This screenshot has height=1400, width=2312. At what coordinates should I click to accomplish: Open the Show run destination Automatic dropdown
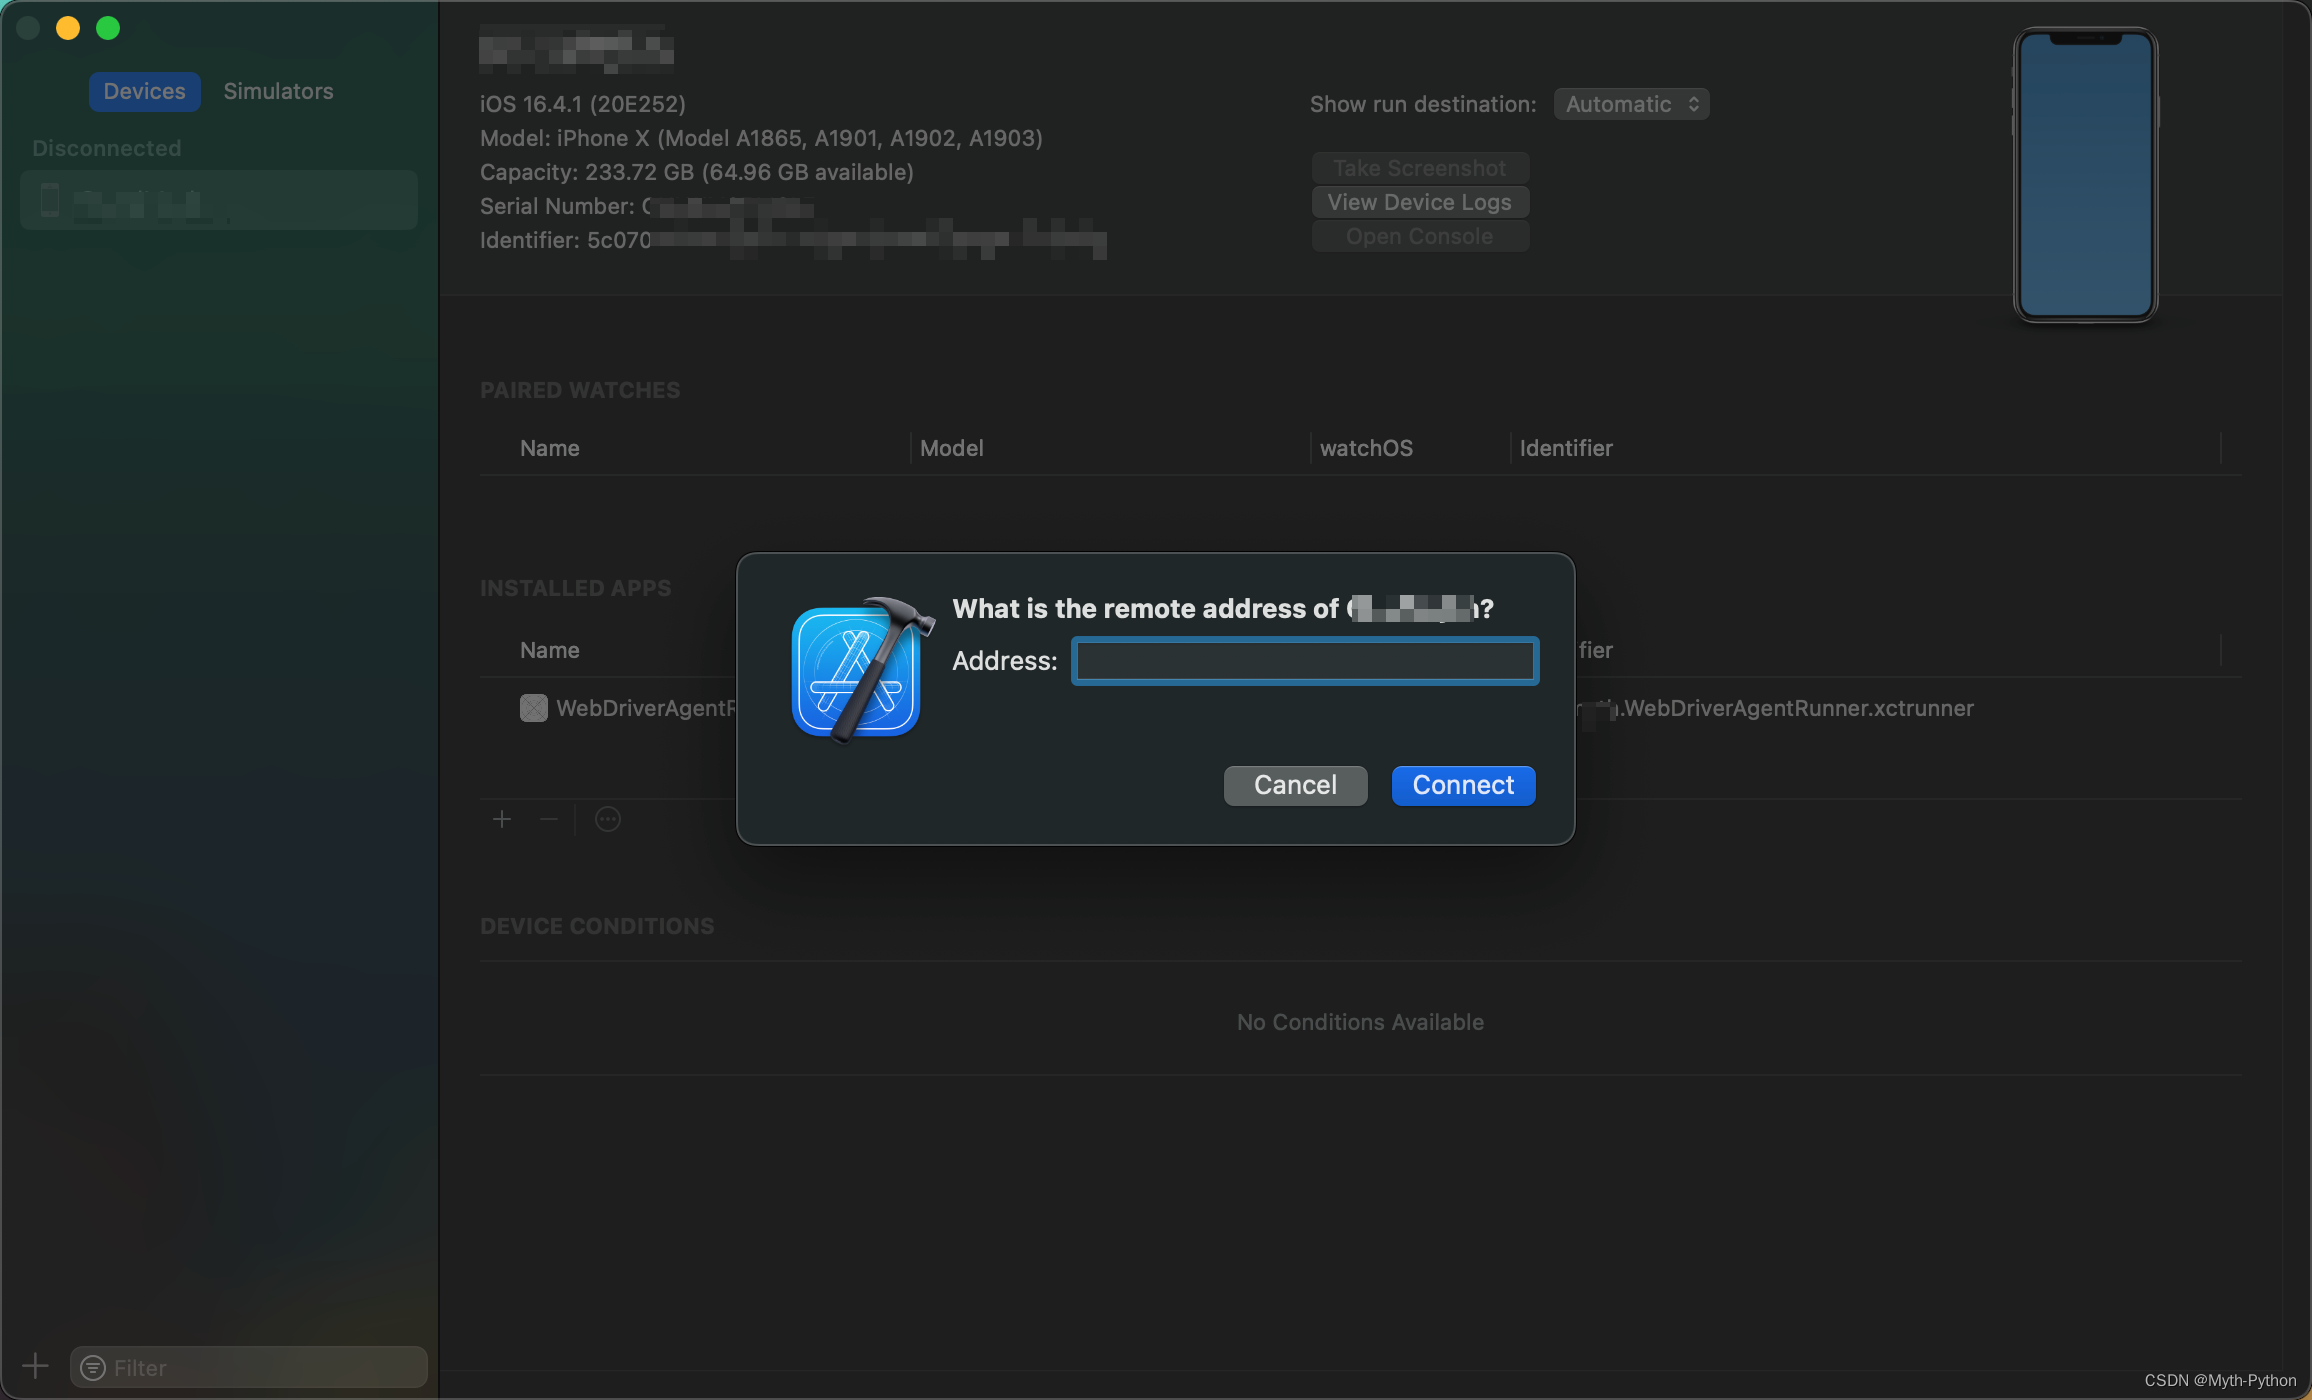click(x=1631, y=104)
